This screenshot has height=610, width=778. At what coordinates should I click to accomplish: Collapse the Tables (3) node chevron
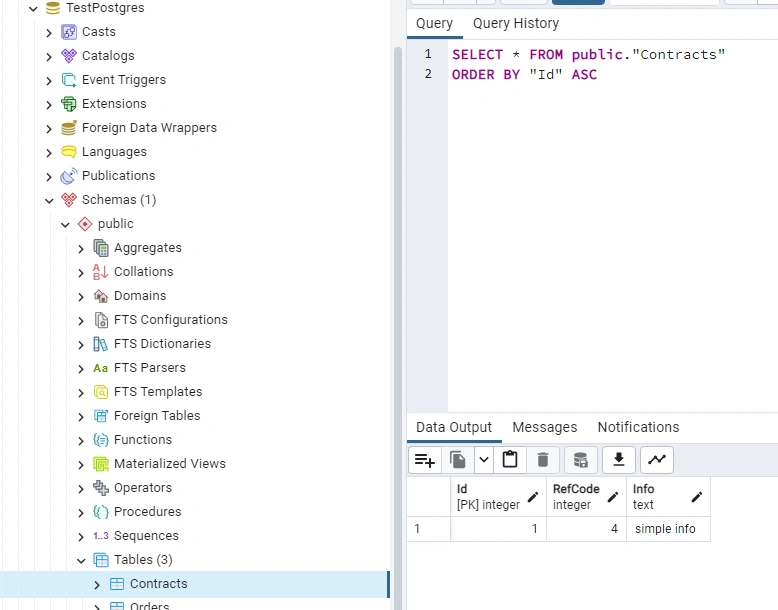pyautogui.click(x=81, y=560)
